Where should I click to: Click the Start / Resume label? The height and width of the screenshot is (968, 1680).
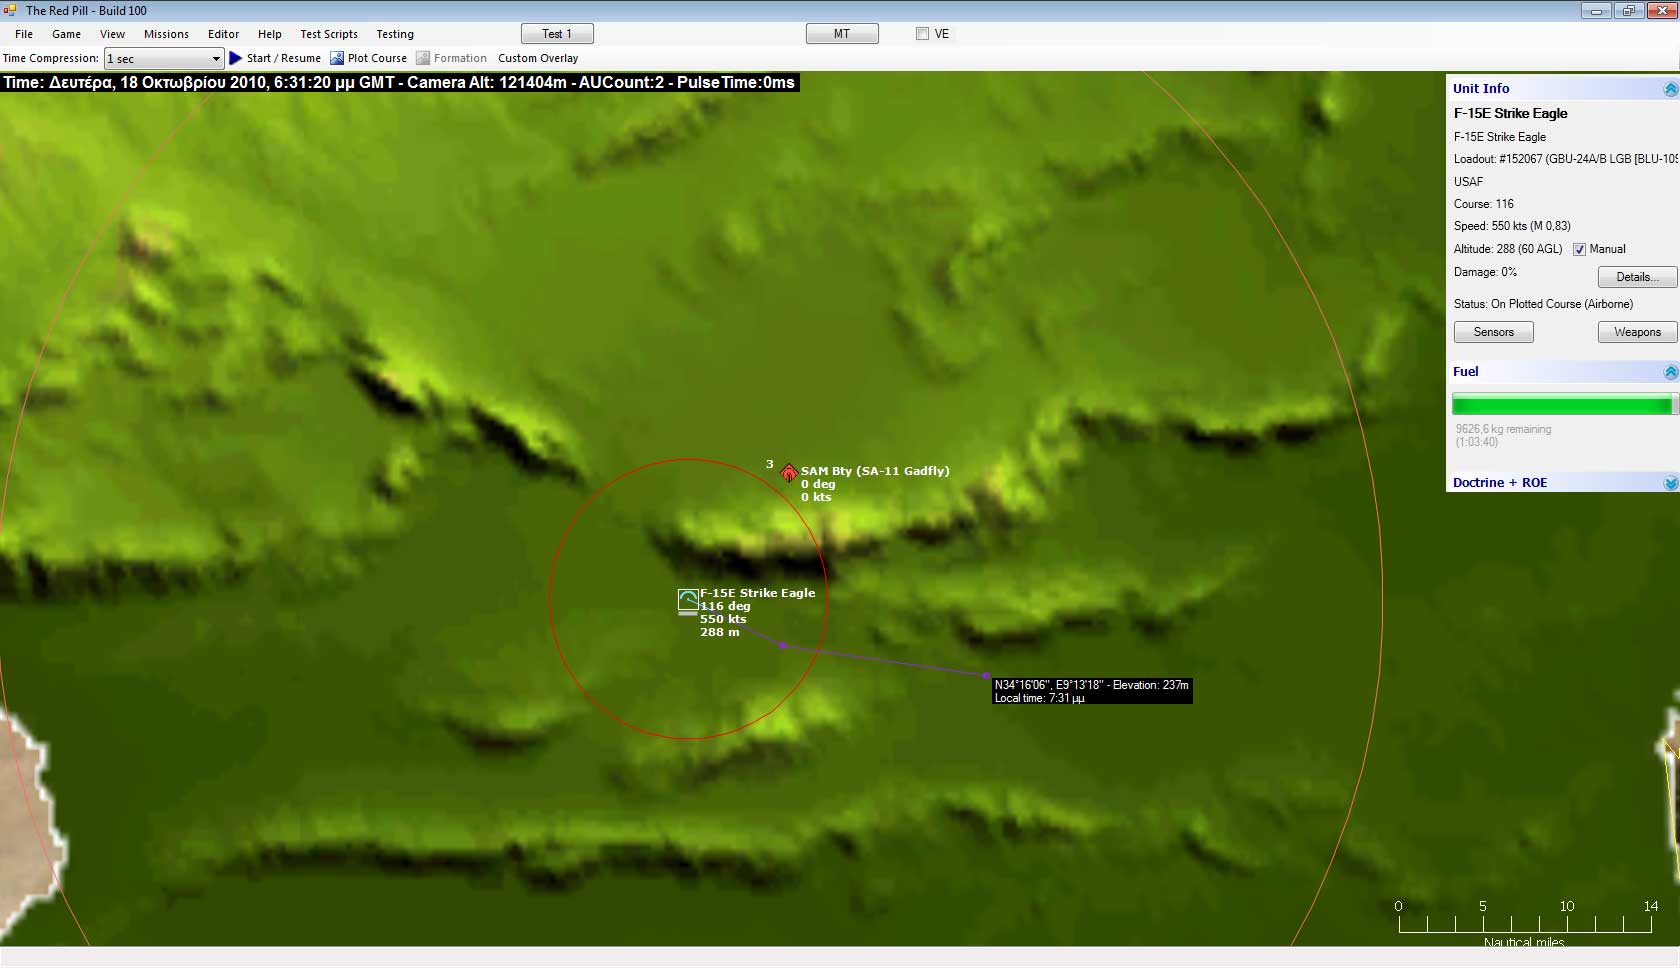(x=284, y=58)
